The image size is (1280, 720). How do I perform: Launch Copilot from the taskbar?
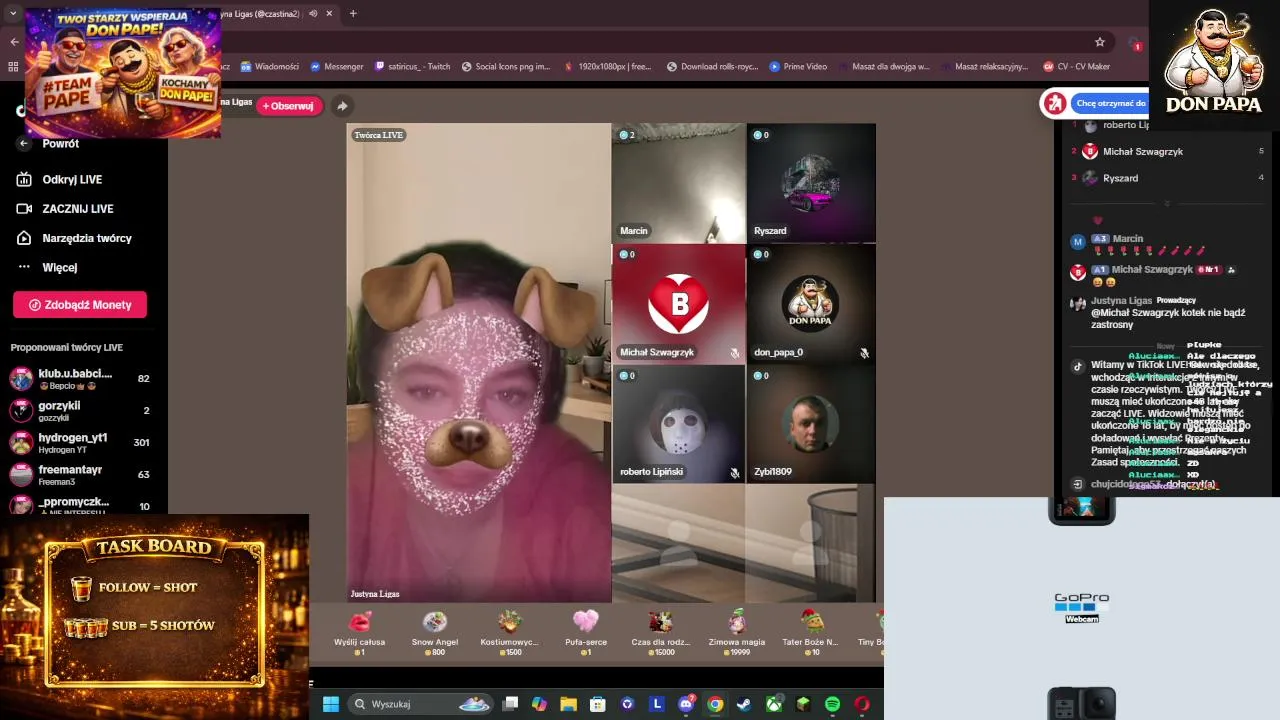(539, 704)
